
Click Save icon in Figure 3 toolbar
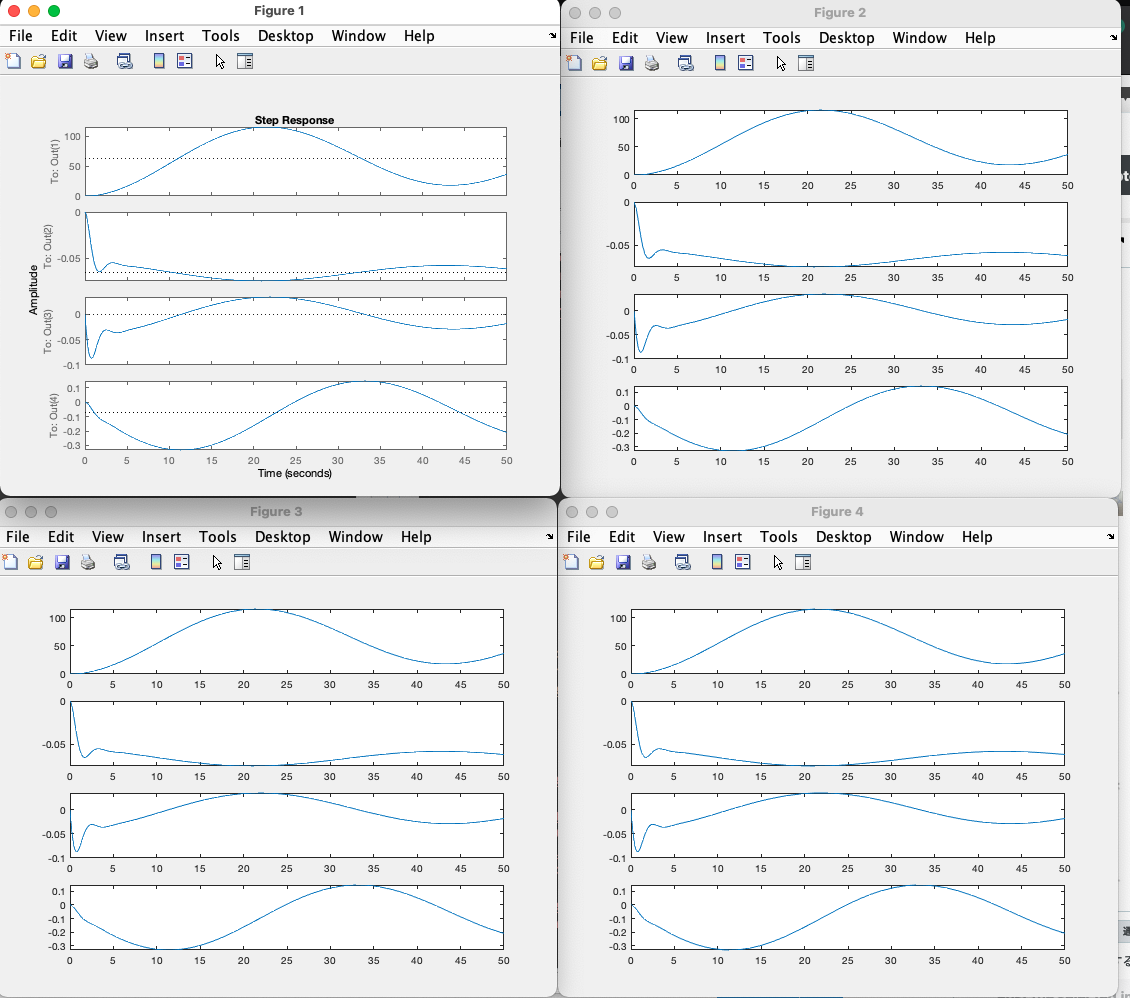(63, 562)
